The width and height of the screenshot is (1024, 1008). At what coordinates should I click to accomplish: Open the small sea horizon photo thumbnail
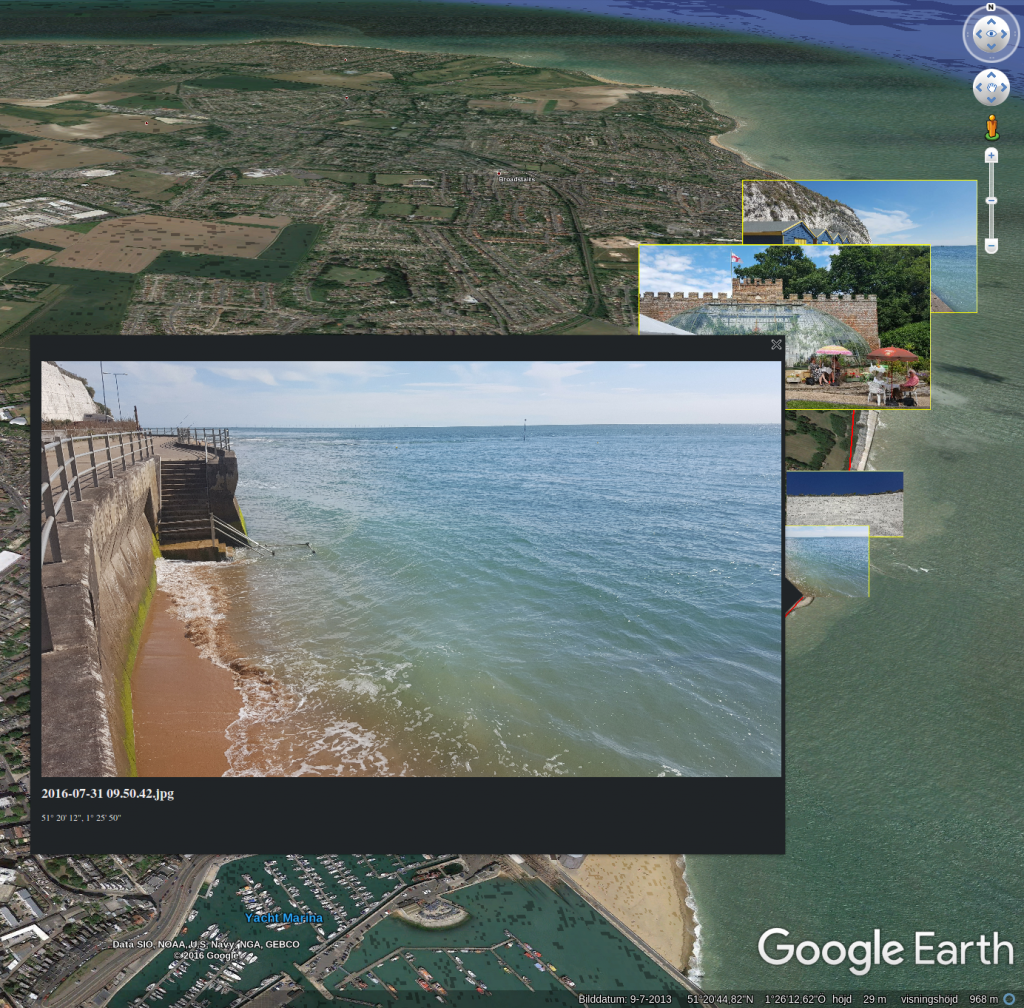[827, 561]
